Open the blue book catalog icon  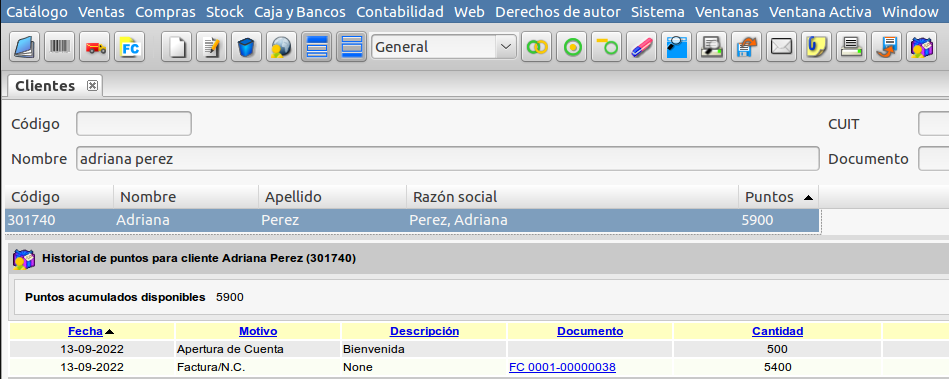(25, 47)
